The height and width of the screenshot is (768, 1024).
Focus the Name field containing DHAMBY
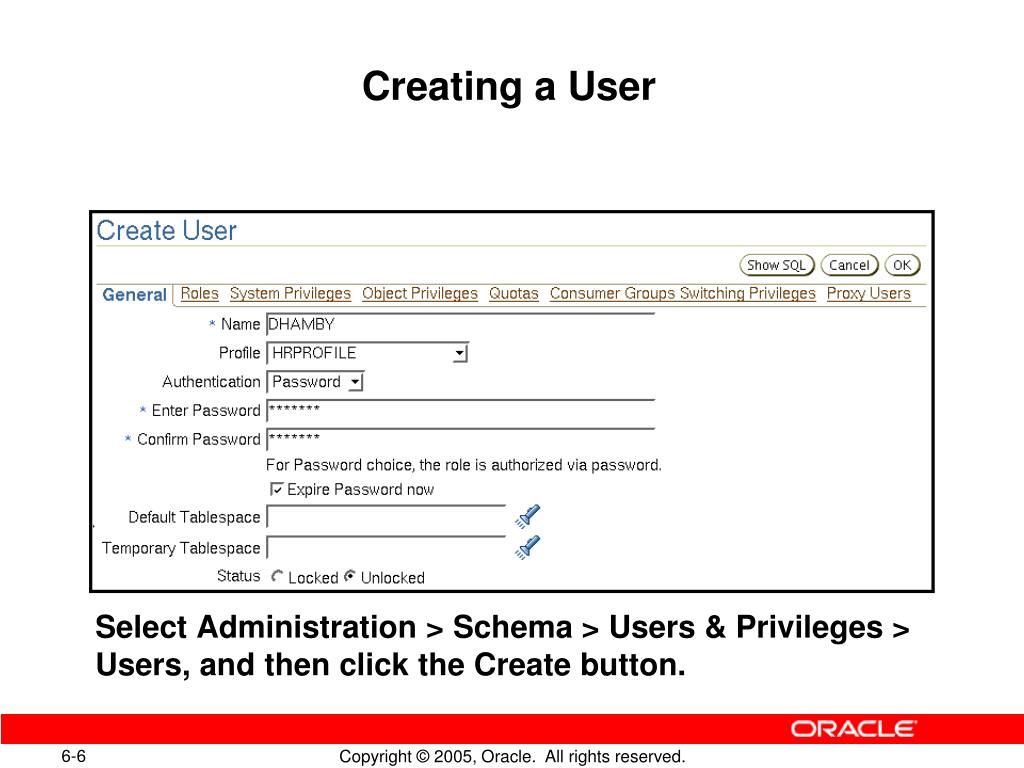[x=460, y=325]
